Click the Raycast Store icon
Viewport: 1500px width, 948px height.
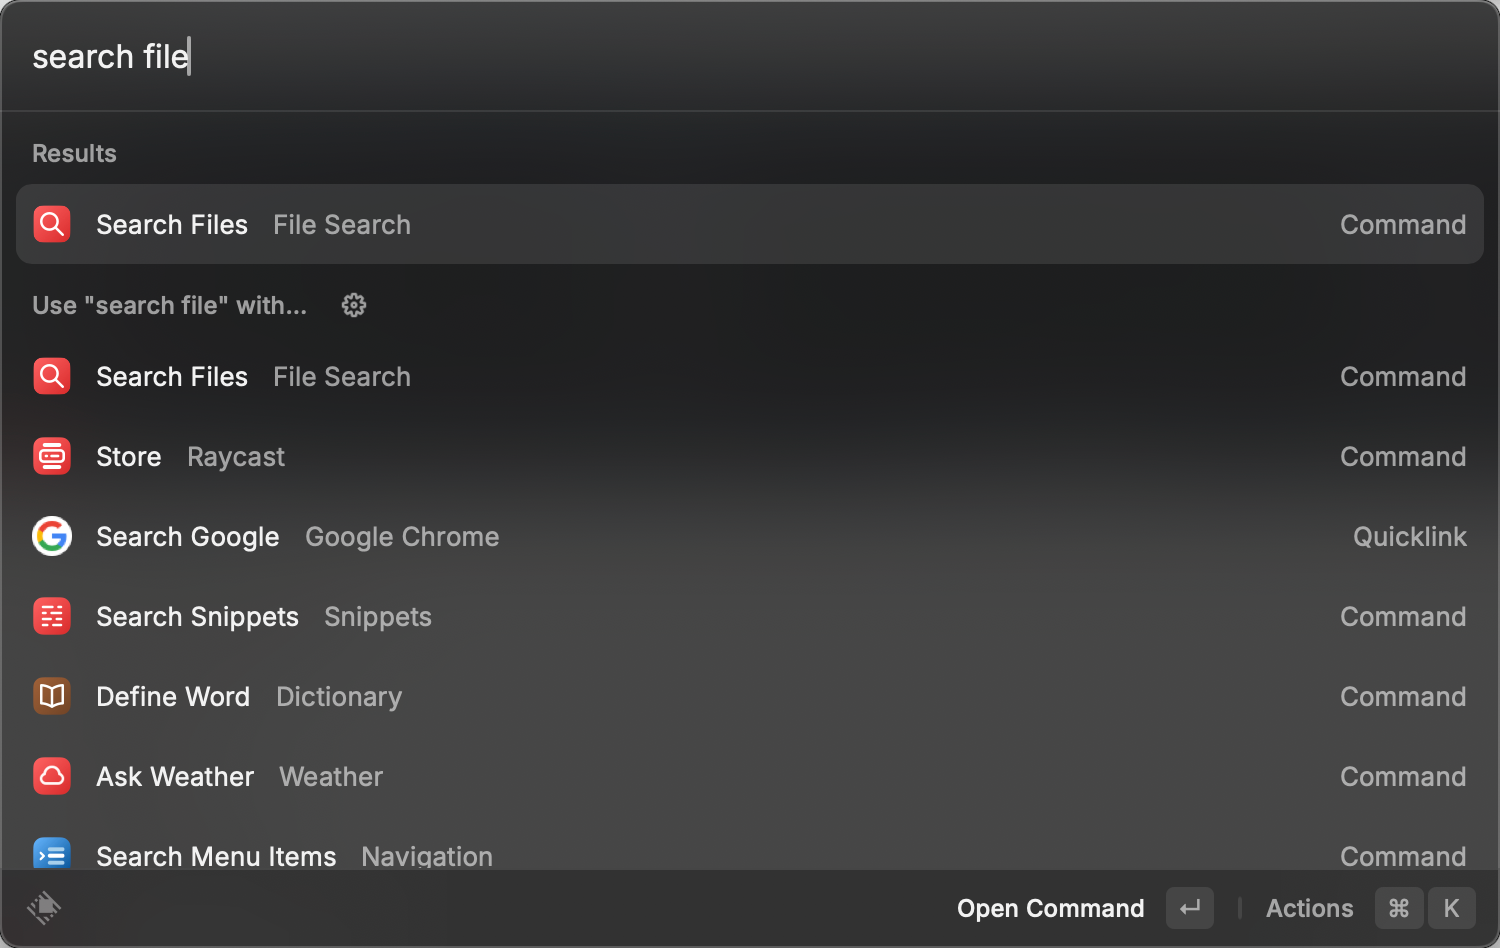pyautogui.click(x=52, y=456)
